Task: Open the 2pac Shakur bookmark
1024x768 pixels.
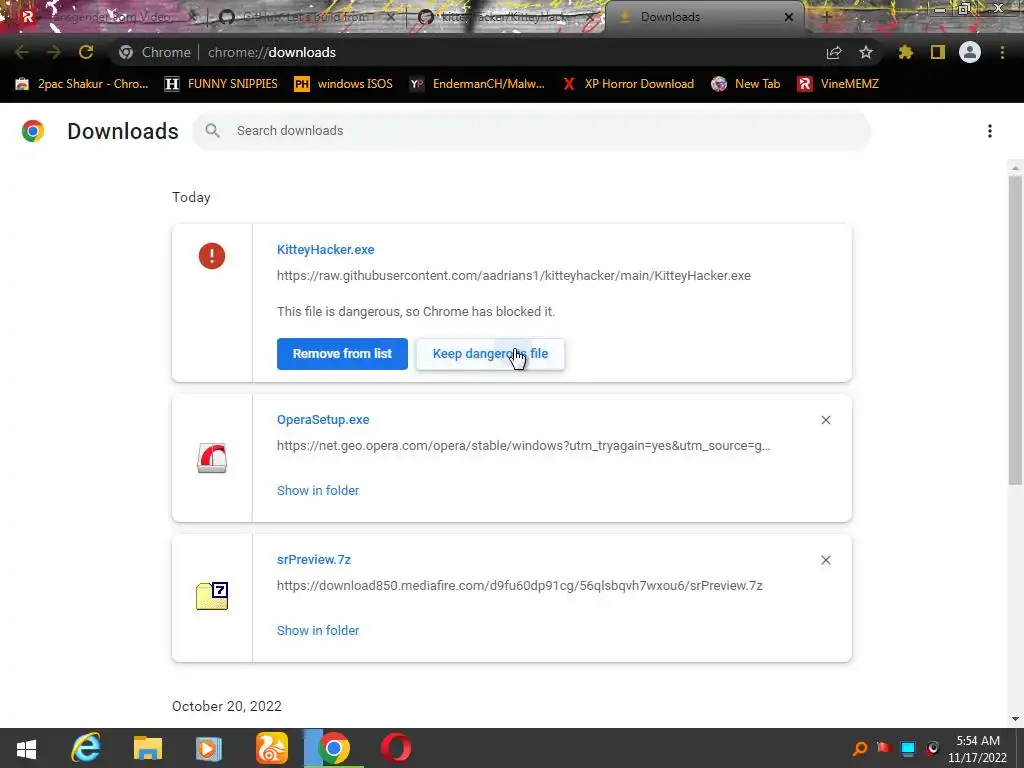Action: point(82,84)
